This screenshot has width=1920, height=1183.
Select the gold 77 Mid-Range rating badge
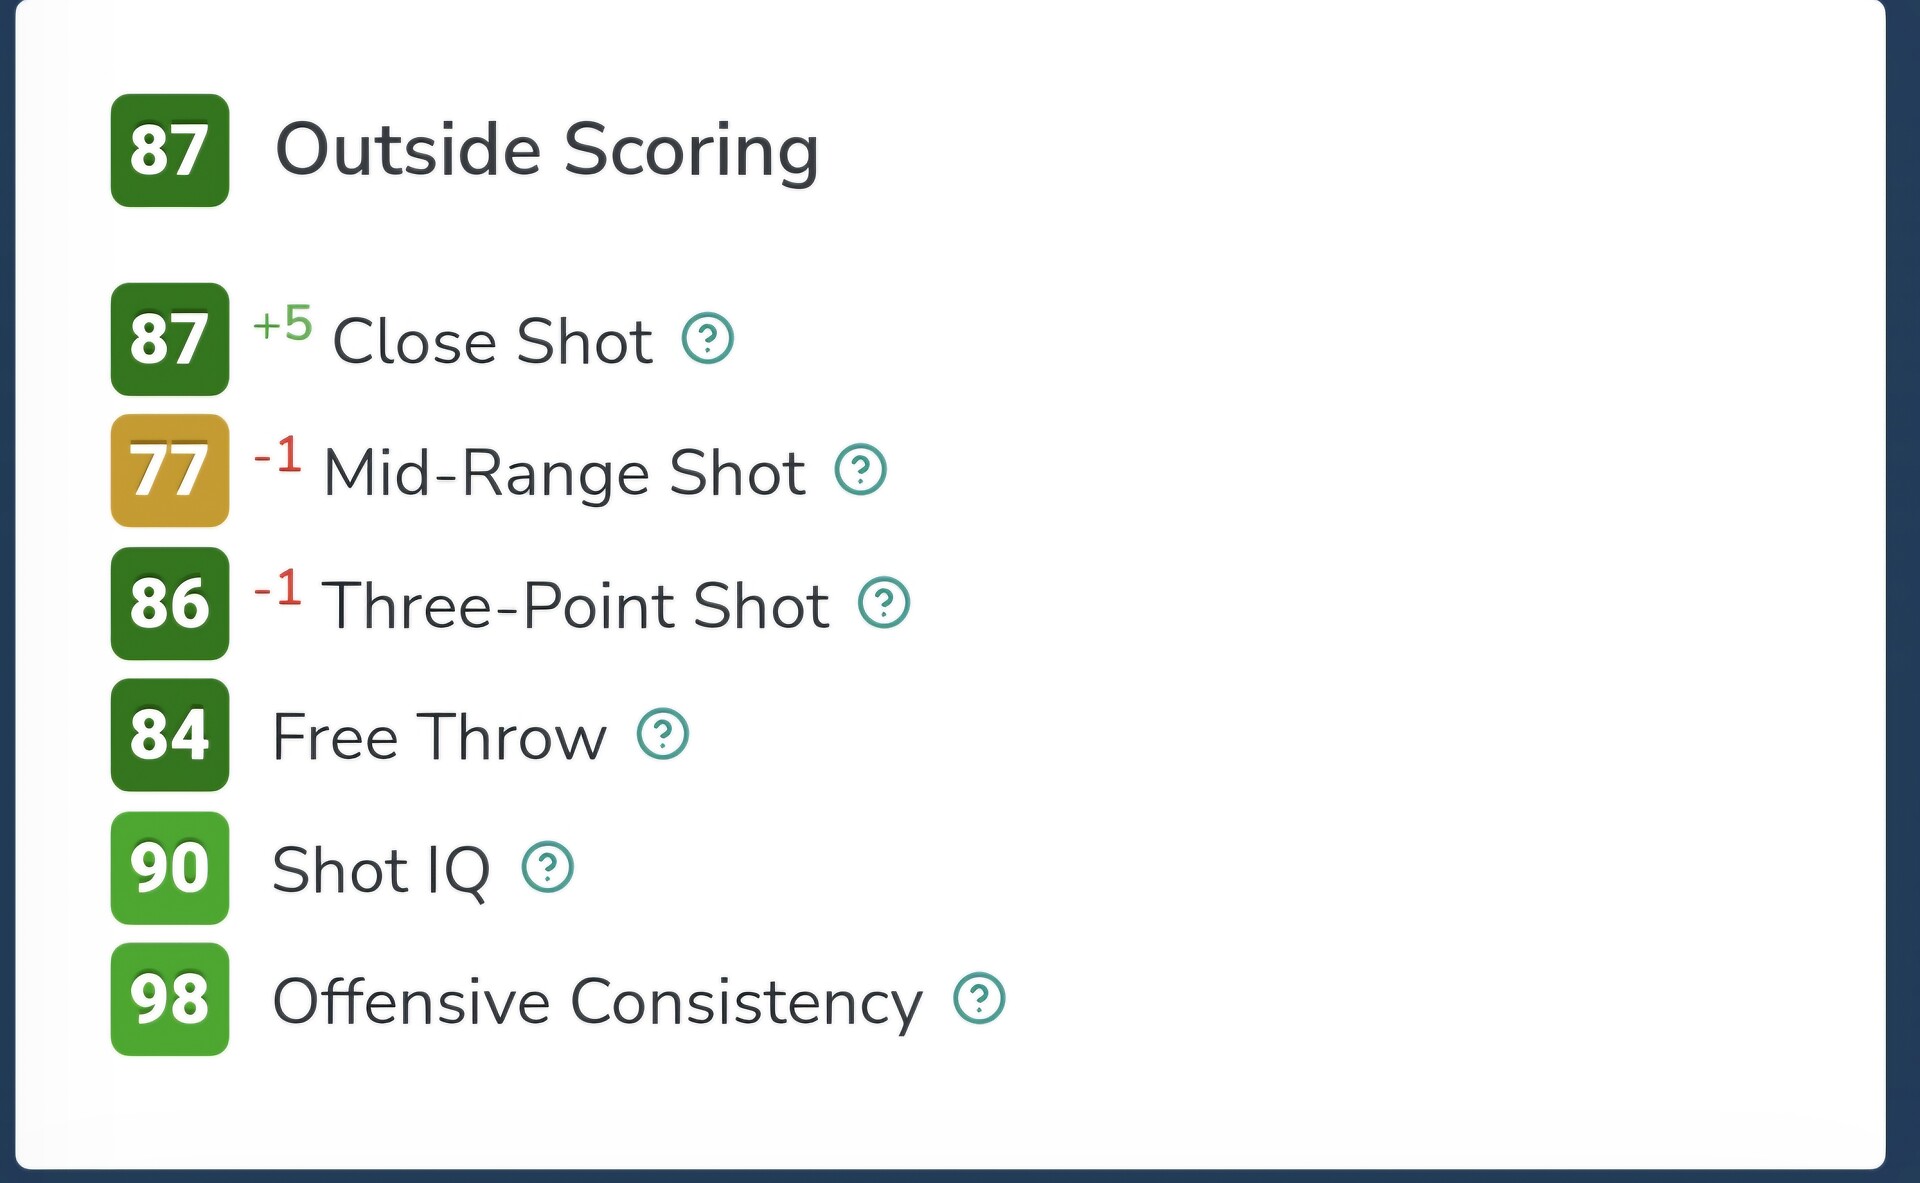click(170, 471)
